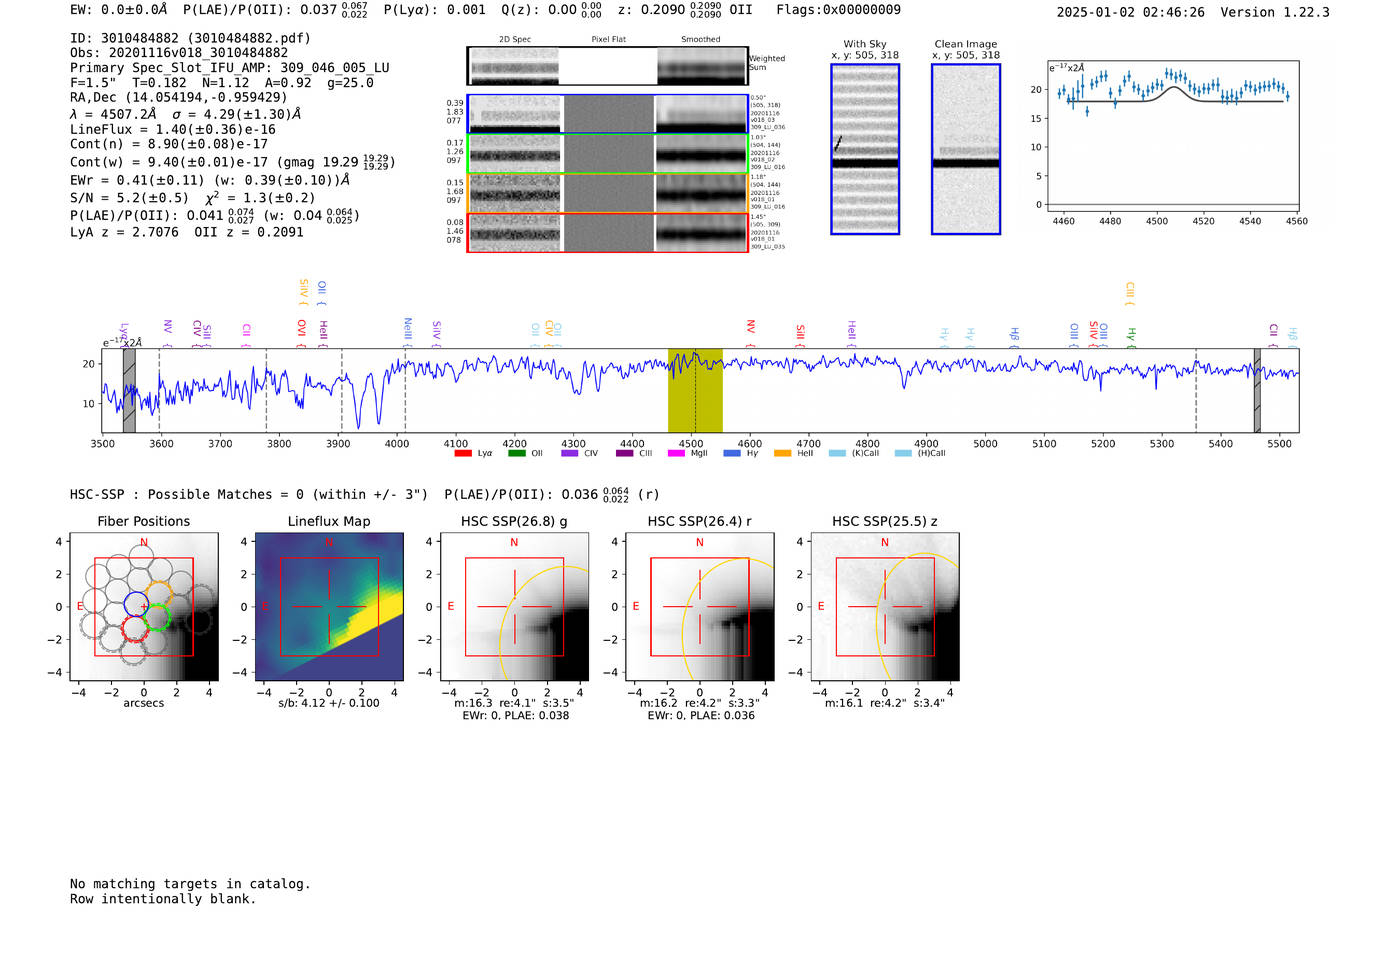Select the Weighted Sum 2D spectrum strip
The height and width of the screenshot is (953, 1400).
pyautogui.click(x=607, y=66)
